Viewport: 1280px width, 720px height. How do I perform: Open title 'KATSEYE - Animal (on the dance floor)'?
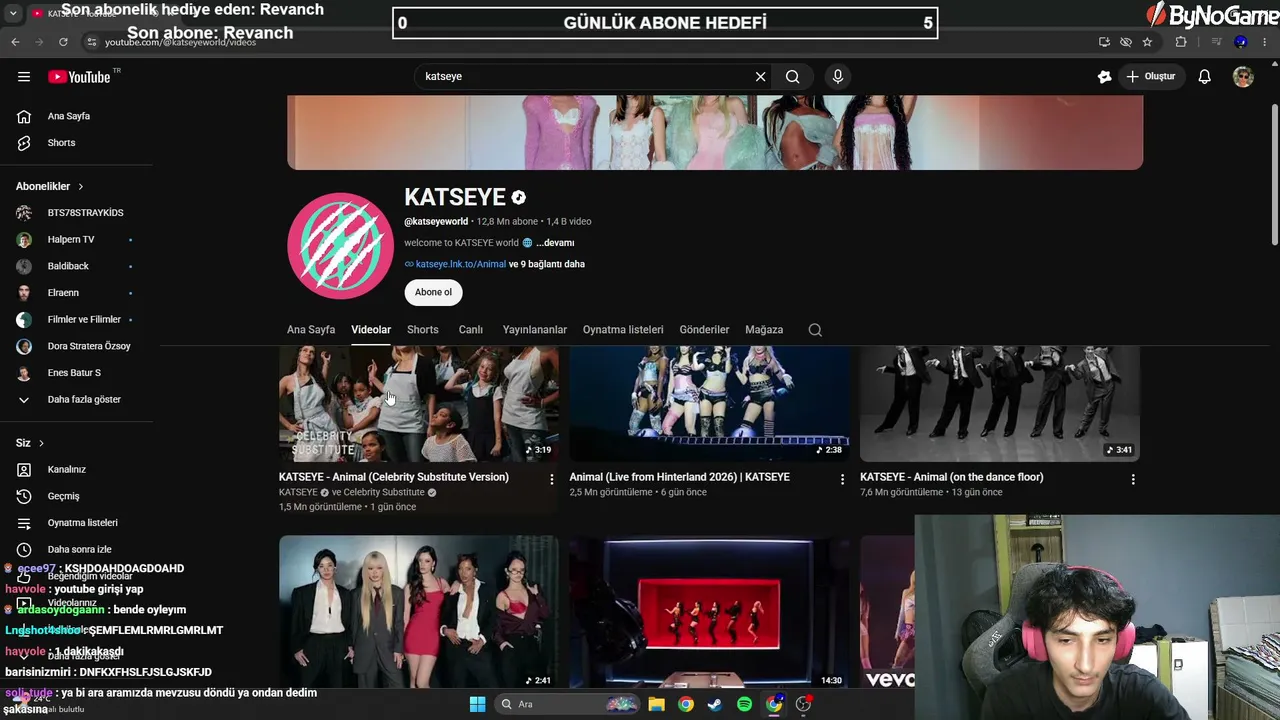(x=952, y=477)
